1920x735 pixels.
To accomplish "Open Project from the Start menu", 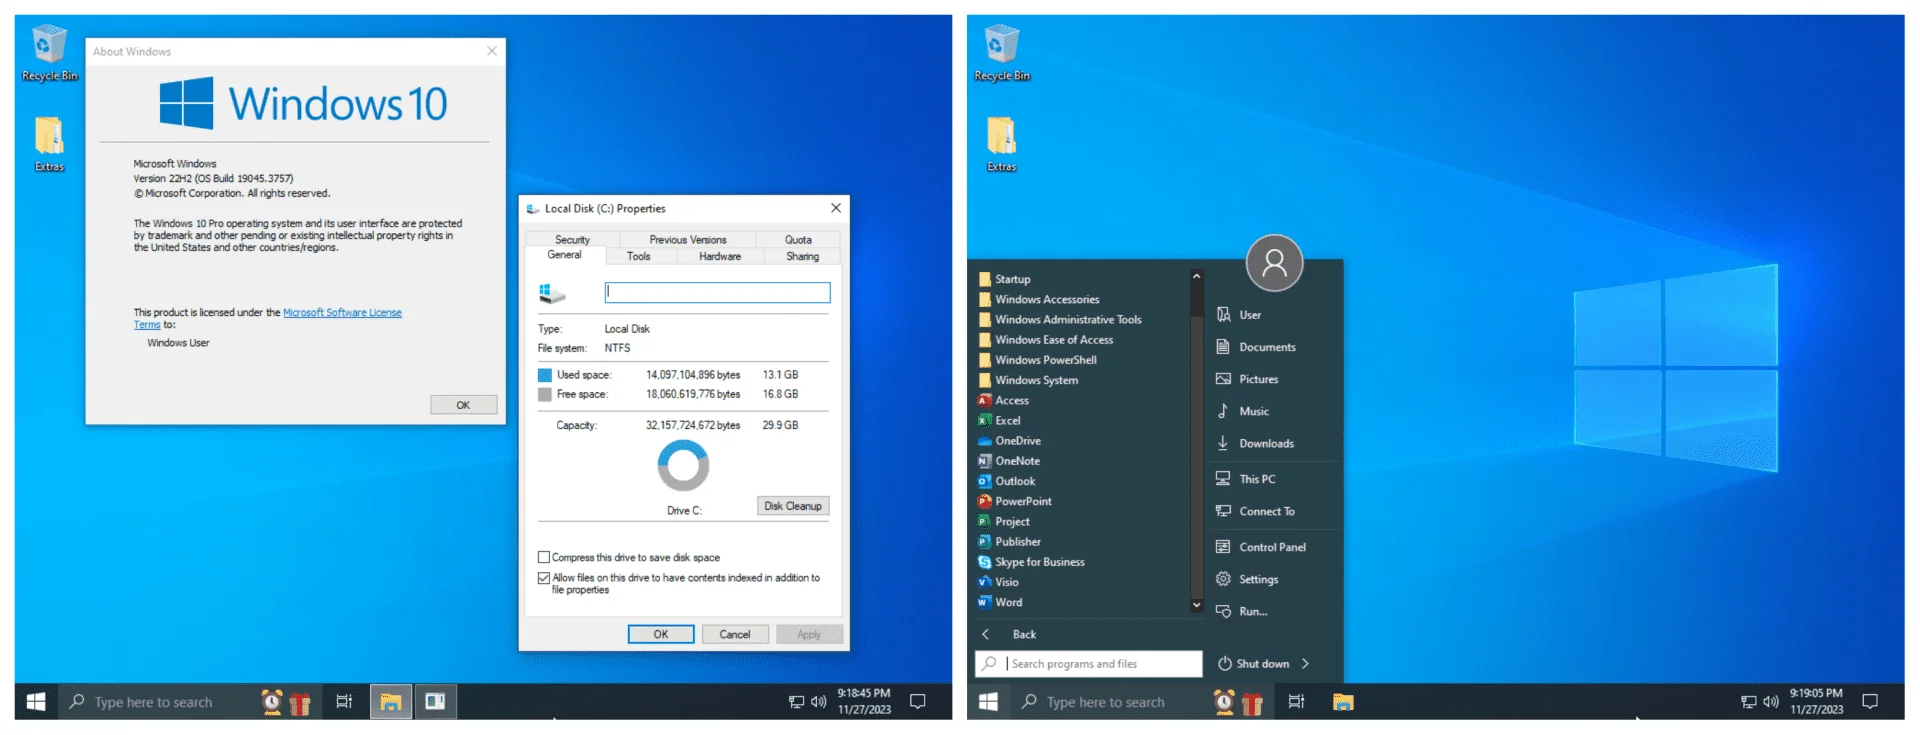I will pos(1004,522).
